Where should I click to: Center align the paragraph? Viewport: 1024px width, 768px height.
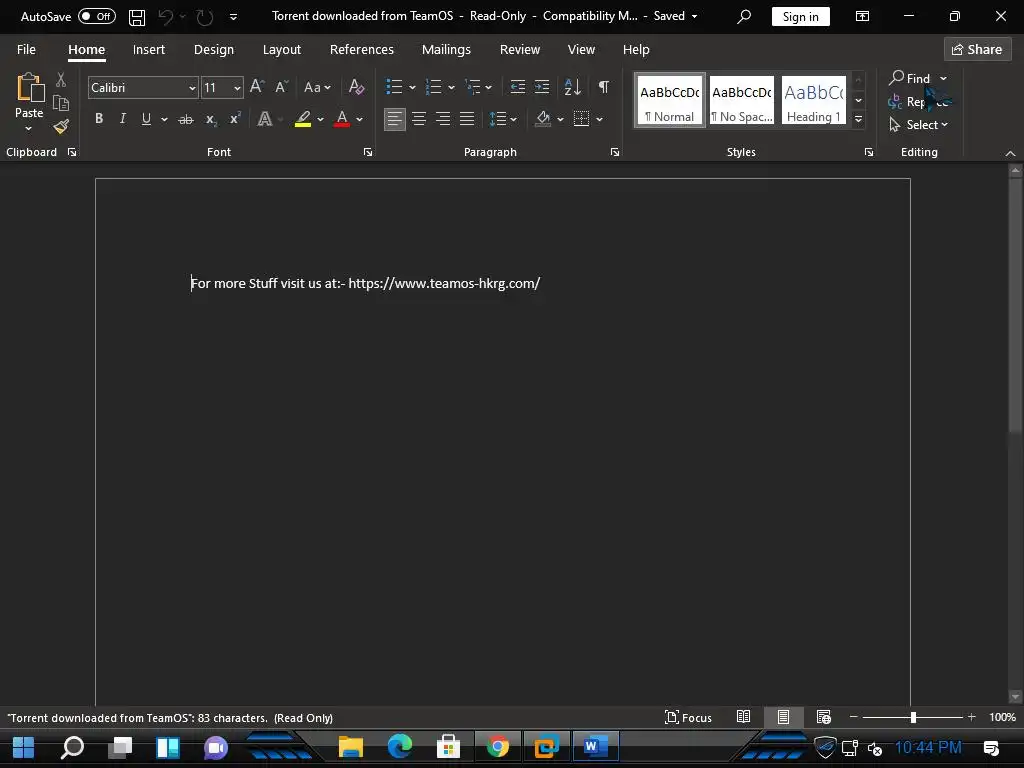(x=419, y=118)
